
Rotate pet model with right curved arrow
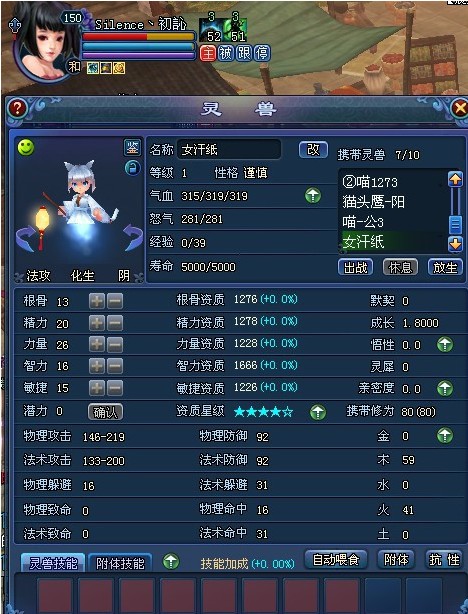pos(134,238)
